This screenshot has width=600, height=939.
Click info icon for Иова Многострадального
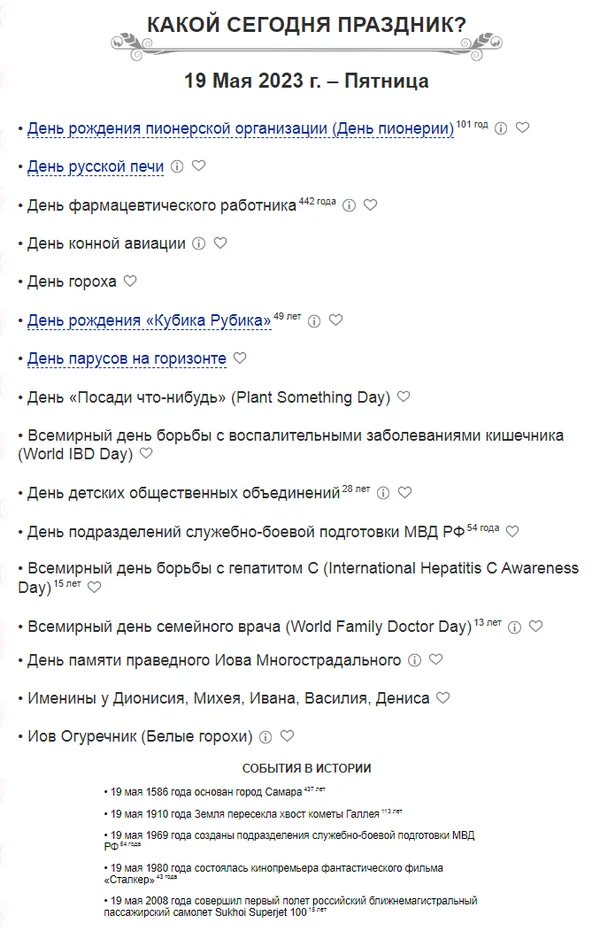click(414, 660)
